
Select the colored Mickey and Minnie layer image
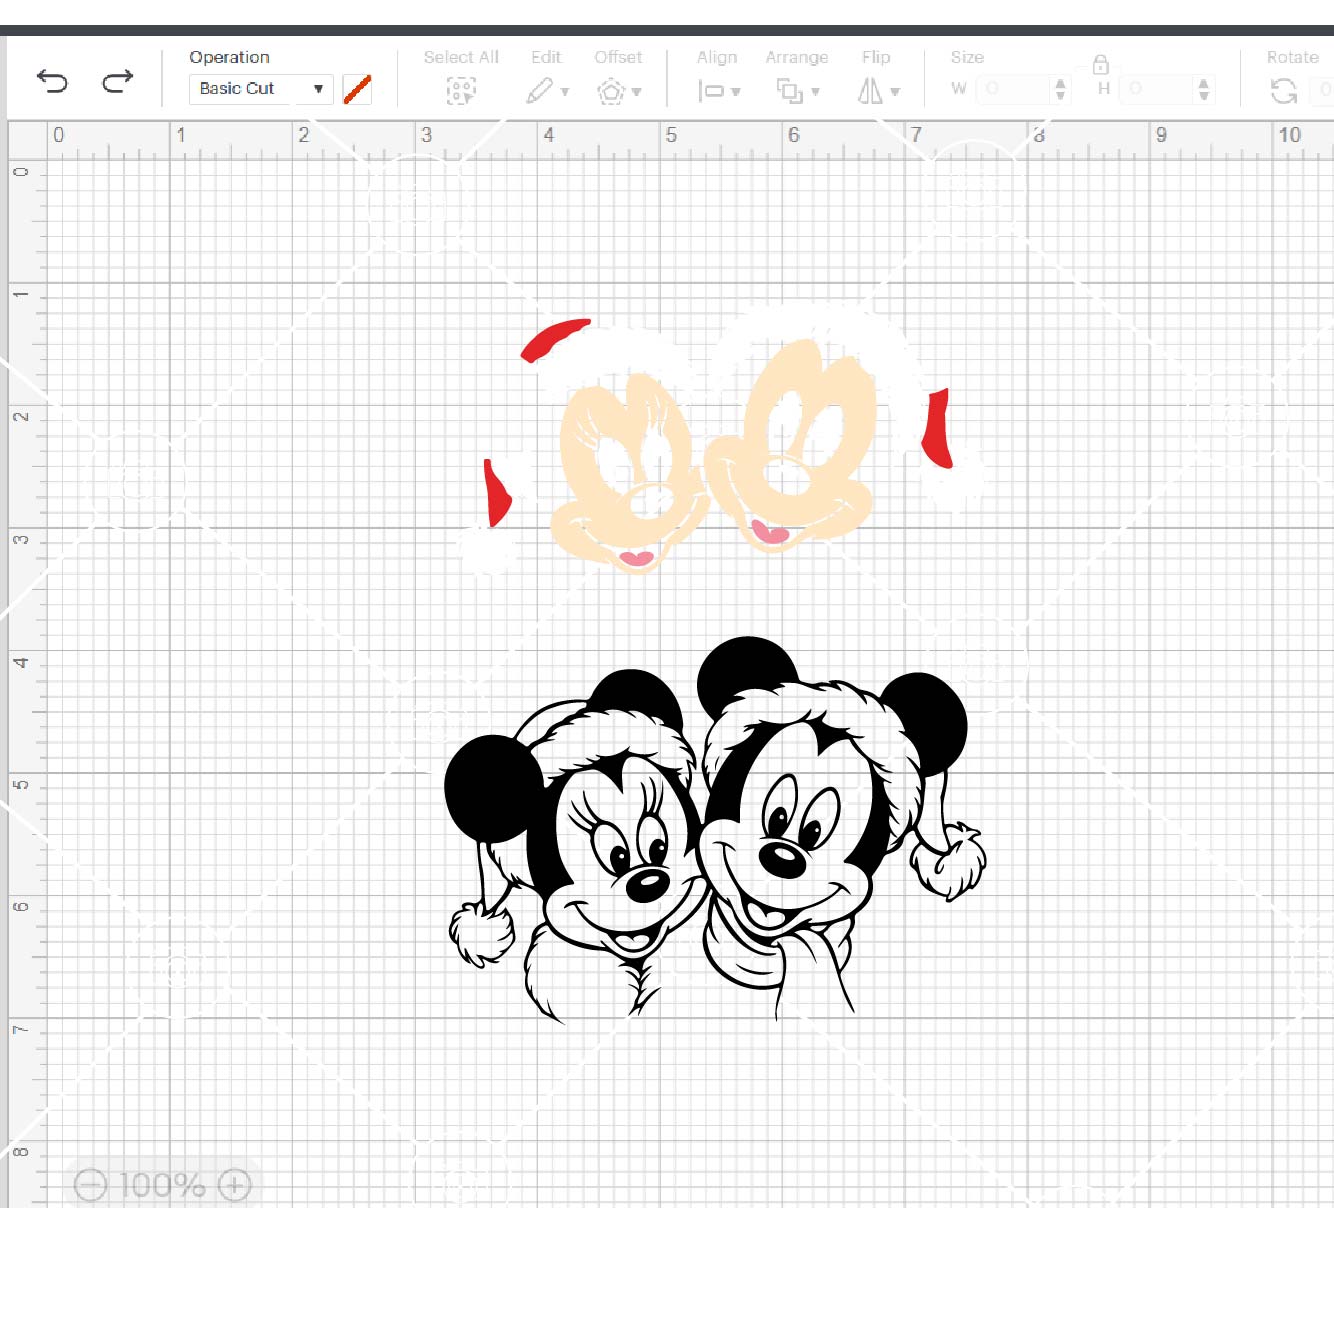pos(720,440)
